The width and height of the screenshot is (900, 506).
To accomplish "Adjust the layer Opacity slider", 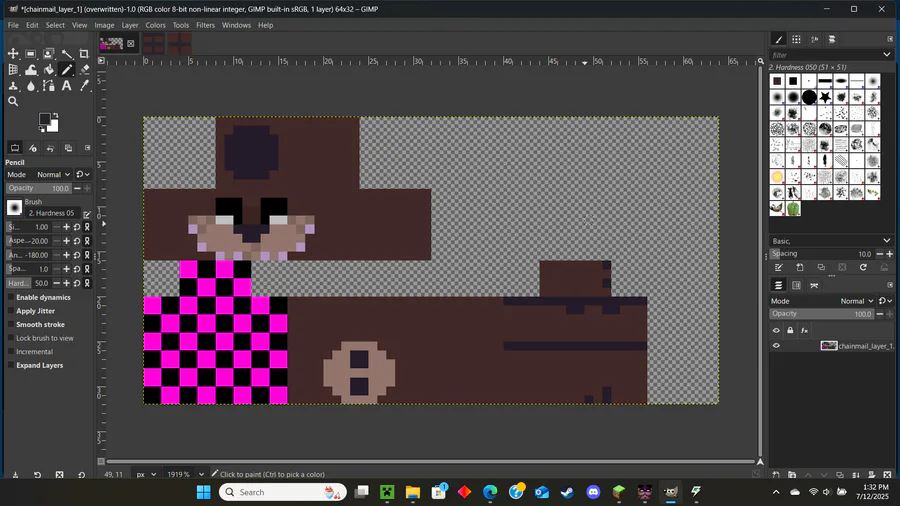I will [822, 314].
